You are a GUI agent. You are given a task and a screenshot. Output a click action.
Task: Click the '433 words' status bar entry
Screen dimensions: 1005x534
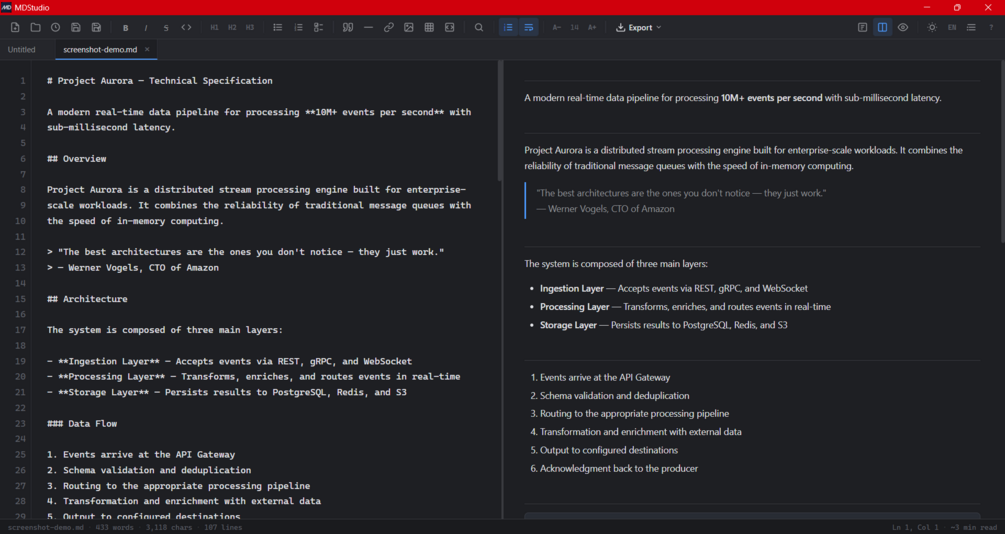click(x=115, y=528)
